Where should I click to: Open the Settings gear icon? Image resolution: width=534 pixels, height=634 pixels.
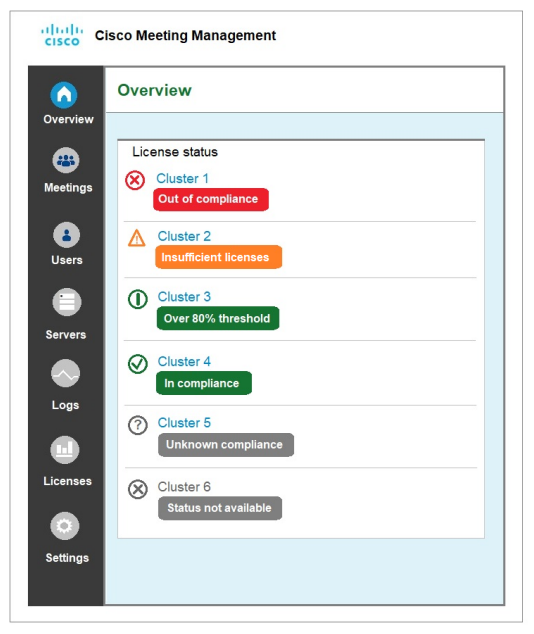(64, 526)
